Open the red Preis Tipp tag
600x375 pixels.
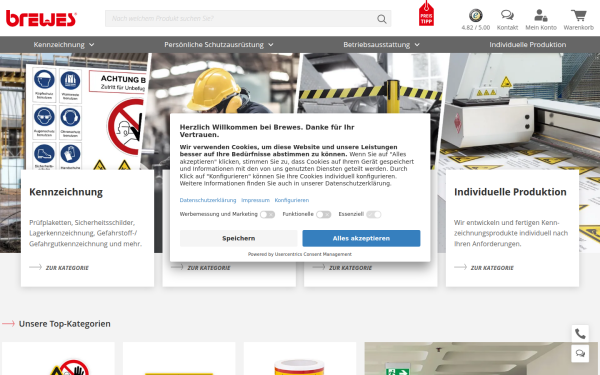tap(426, 13)
